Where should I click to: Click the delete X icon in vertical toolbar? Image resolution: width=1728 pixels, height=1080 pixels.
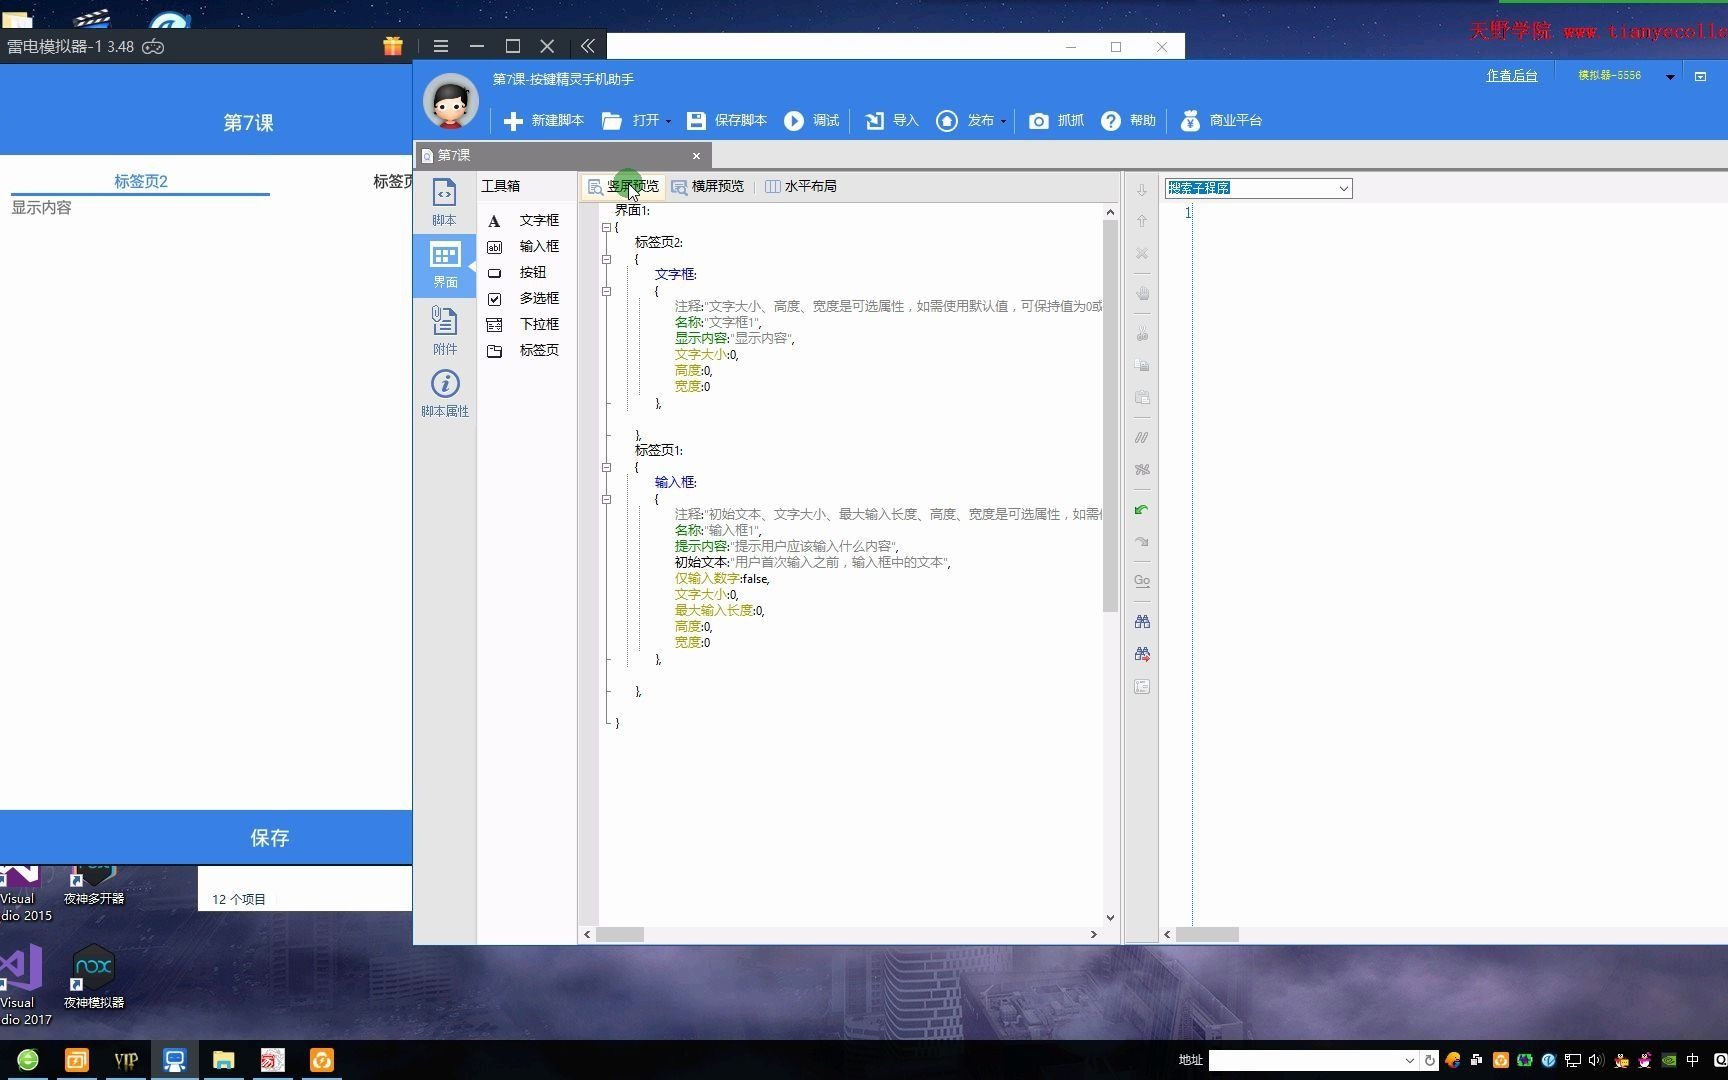1141,253
